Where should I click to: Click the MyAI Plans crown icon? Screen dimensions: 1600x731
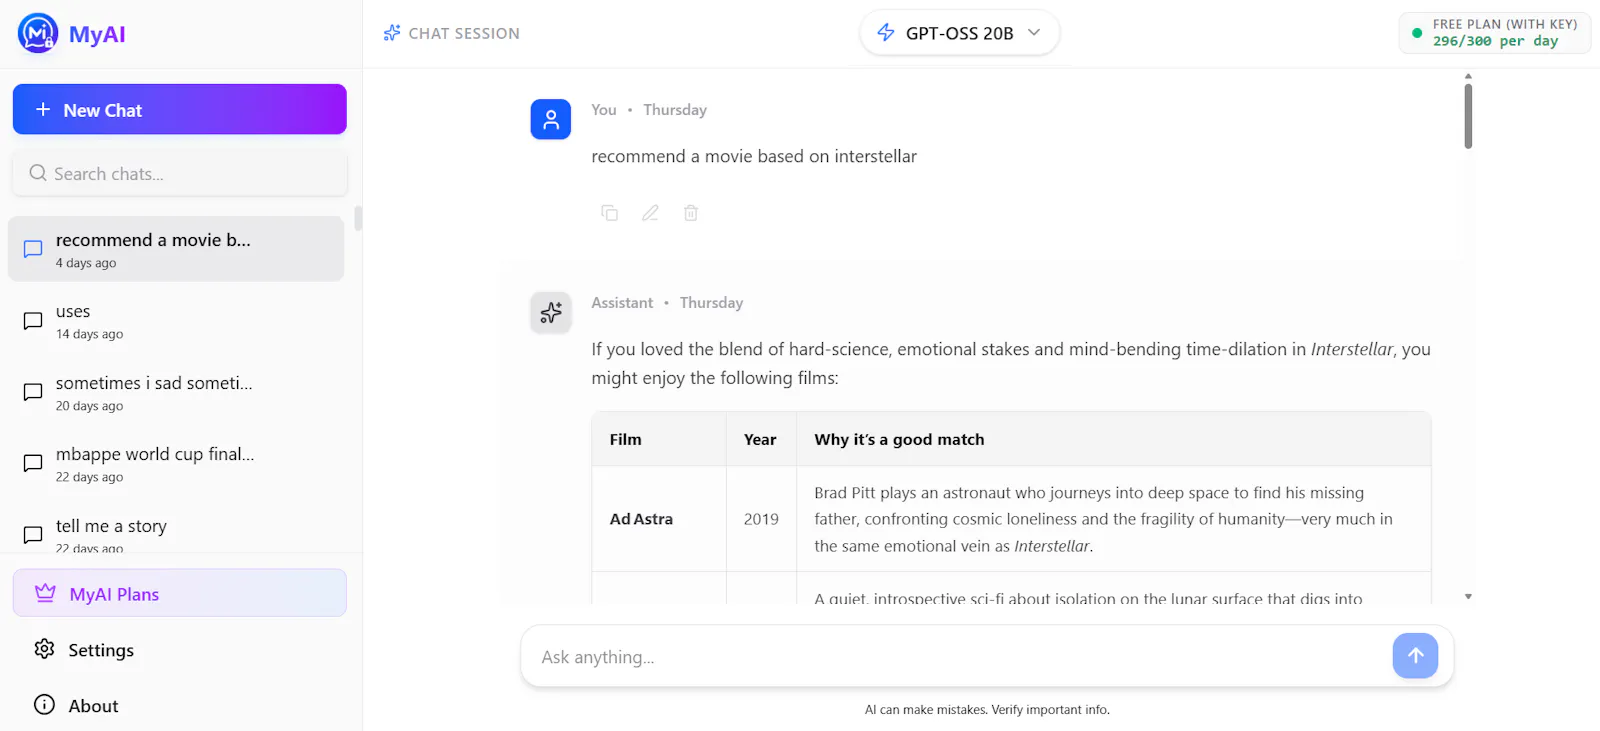[45, 593]
